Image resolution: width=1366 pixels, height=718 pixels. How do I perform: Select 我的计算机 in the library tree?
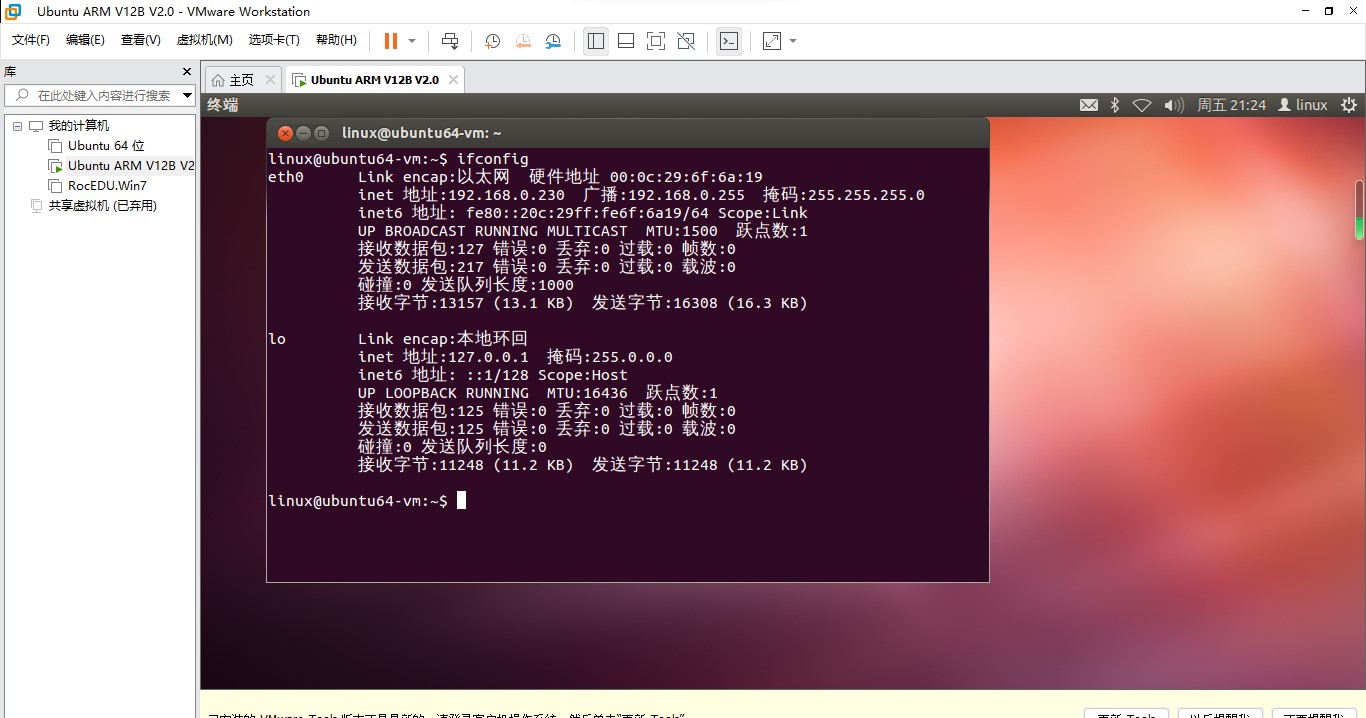pyautogui.click(x=79, y=126)
